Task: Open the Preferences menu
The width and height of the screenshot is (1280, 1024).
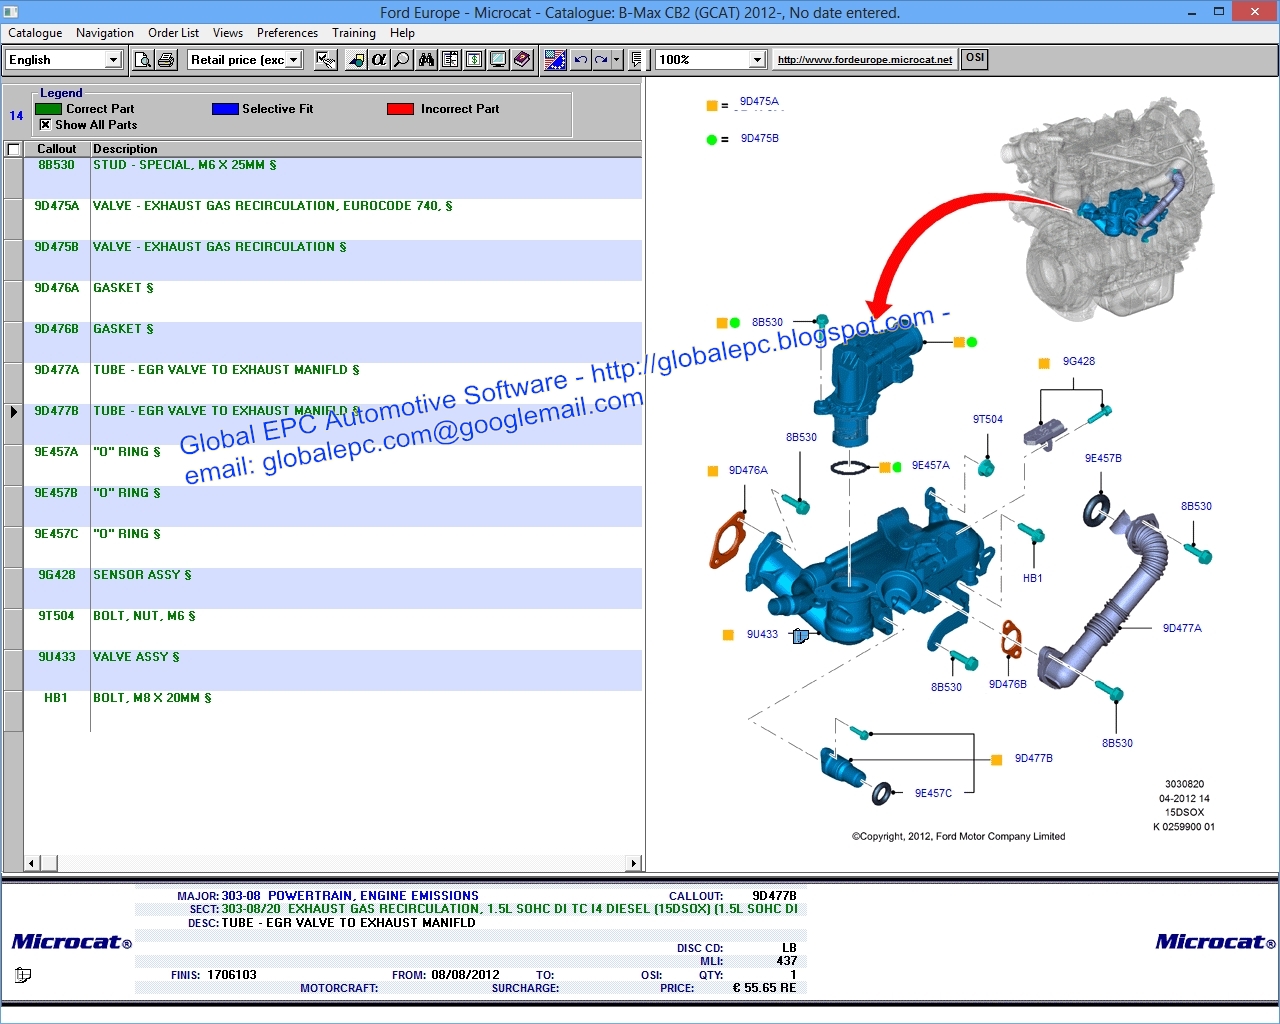Action: 287,33
